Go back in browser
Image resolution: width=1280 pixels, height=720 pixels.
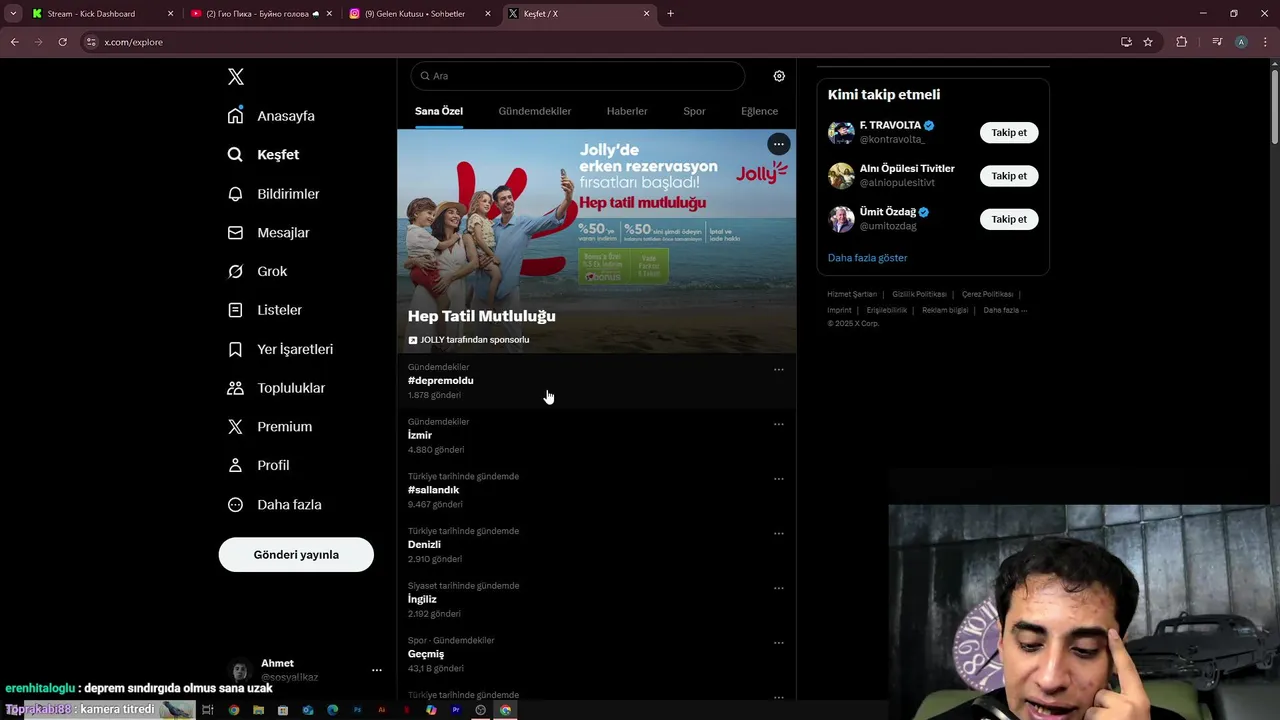(x=15, y=42)
